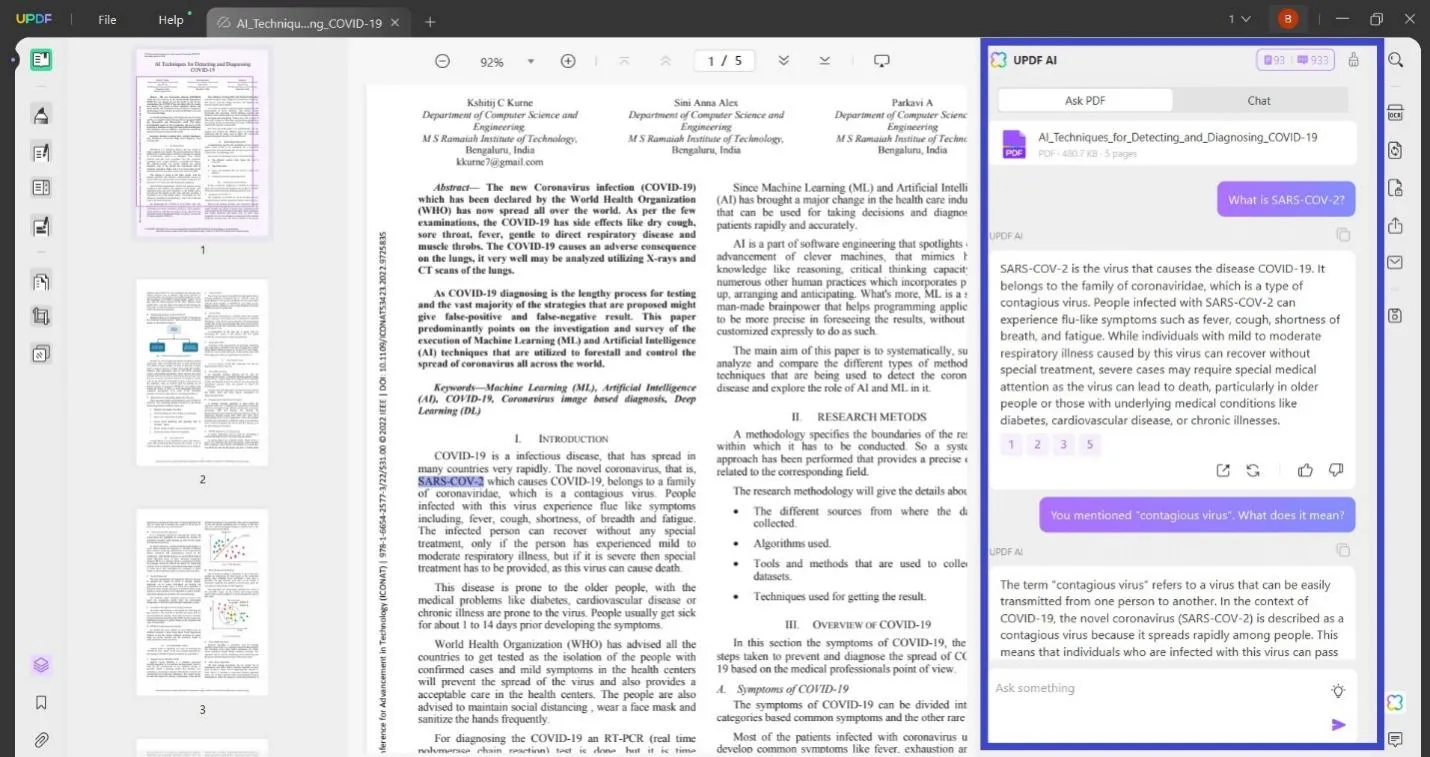
Task: Select the Edit PDF tool
Action: point(41,153)
